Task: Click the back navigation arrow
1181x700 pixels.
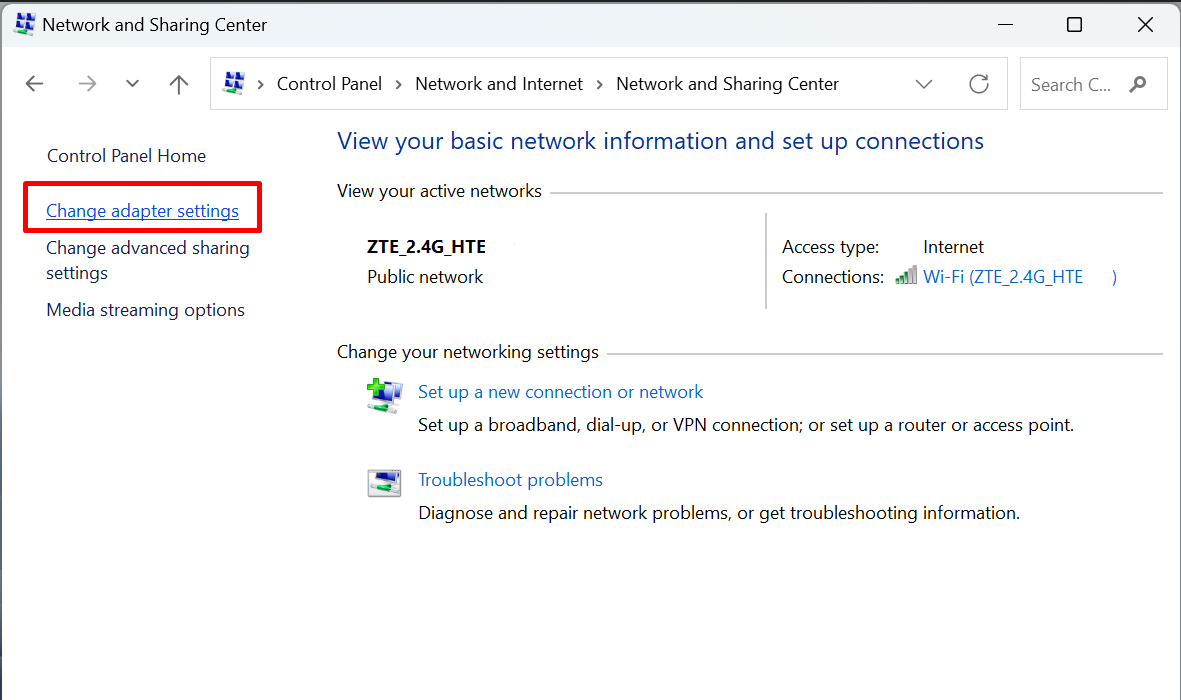Action: pyautogui.click(x=34, y=83)
